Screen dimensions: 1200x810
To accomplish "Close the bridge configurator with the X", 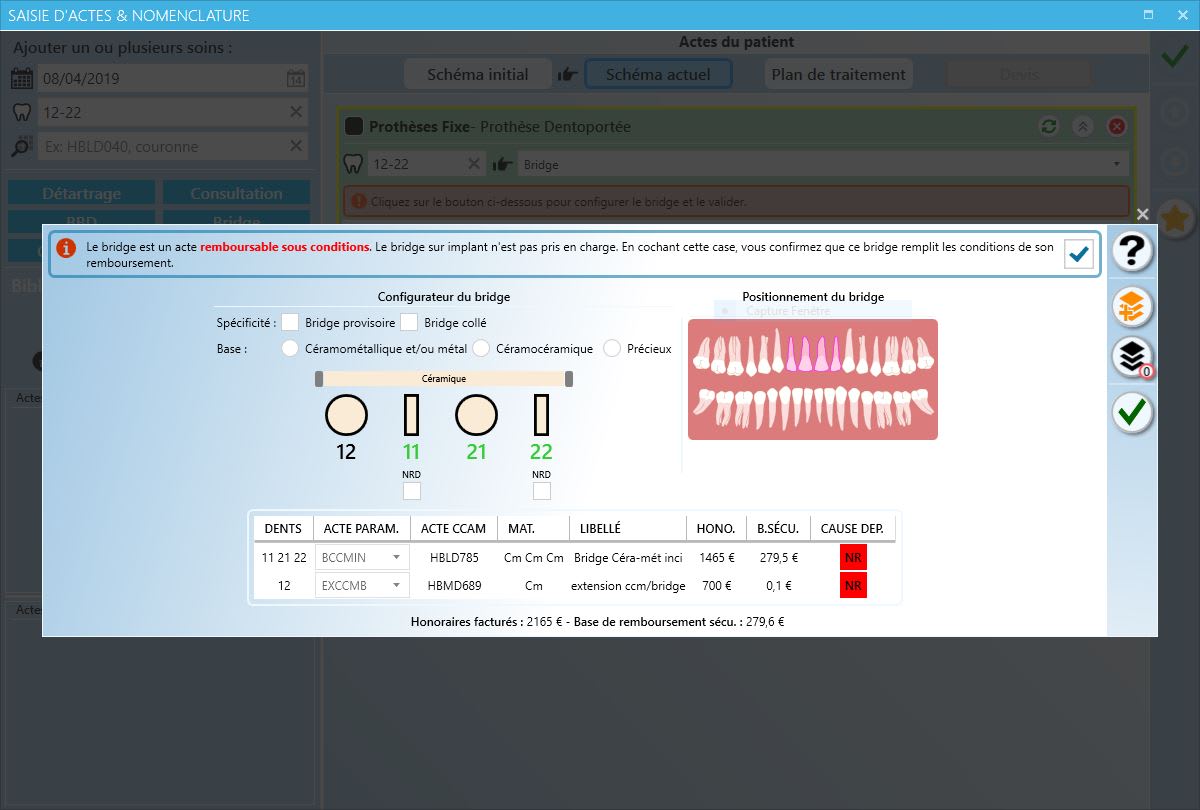I will click(1142, 214).
